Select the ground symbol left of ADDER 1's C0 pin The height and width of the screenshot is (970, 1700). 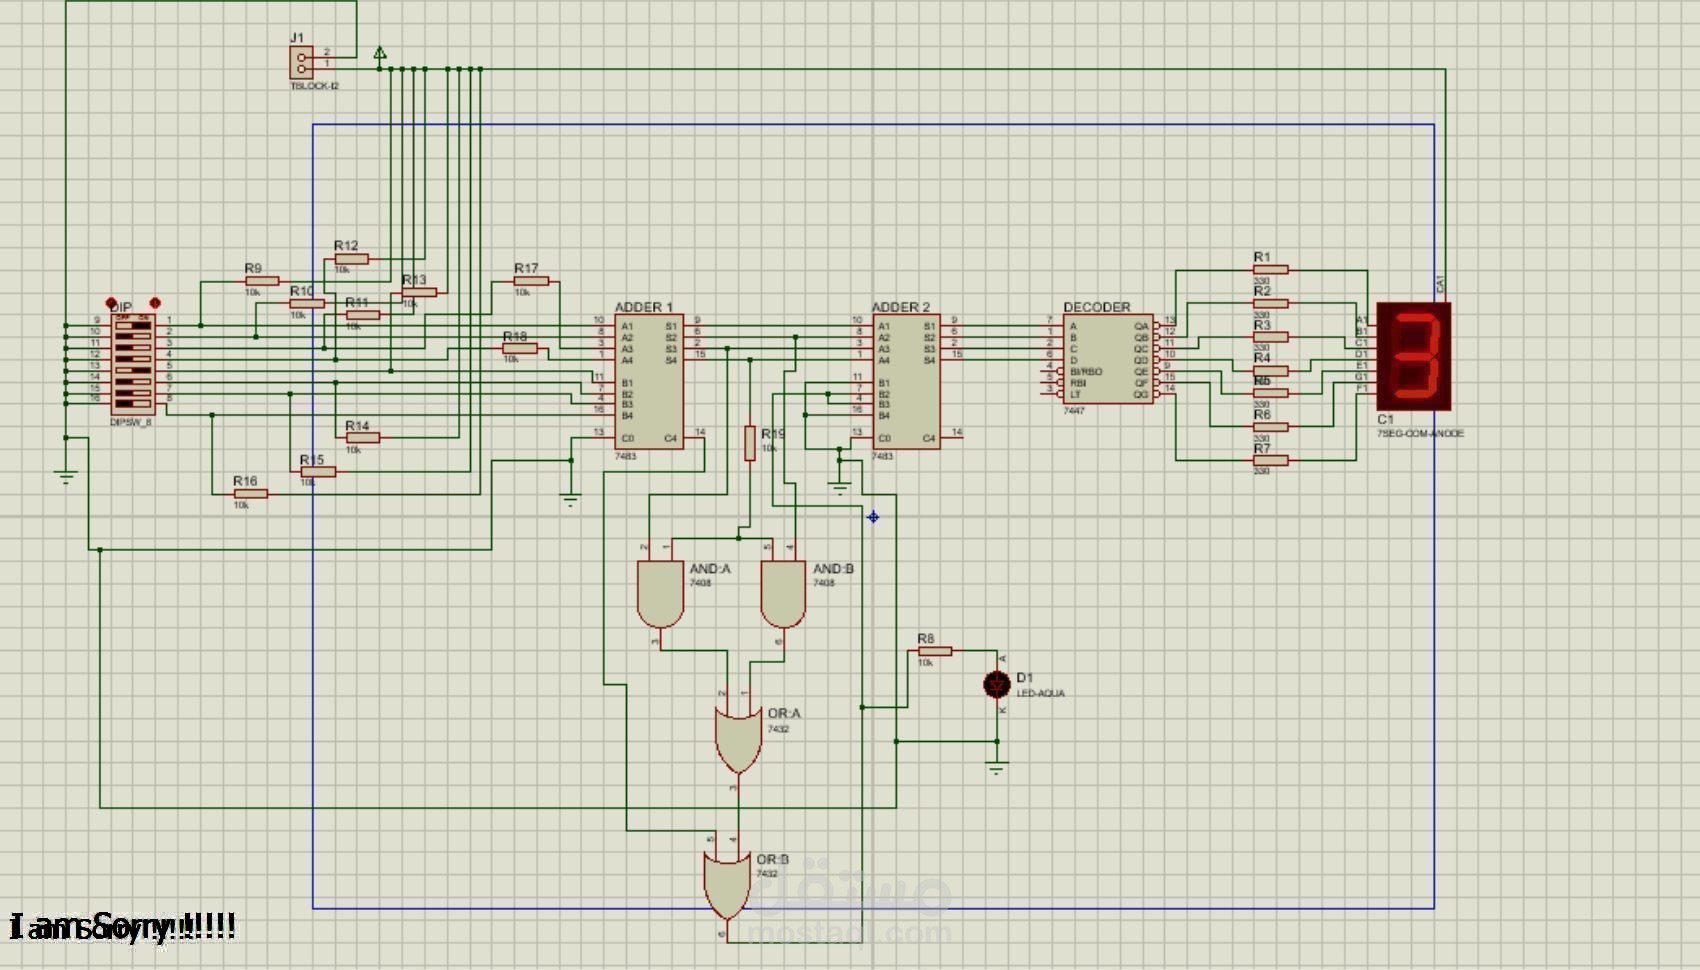pos(570,500)
